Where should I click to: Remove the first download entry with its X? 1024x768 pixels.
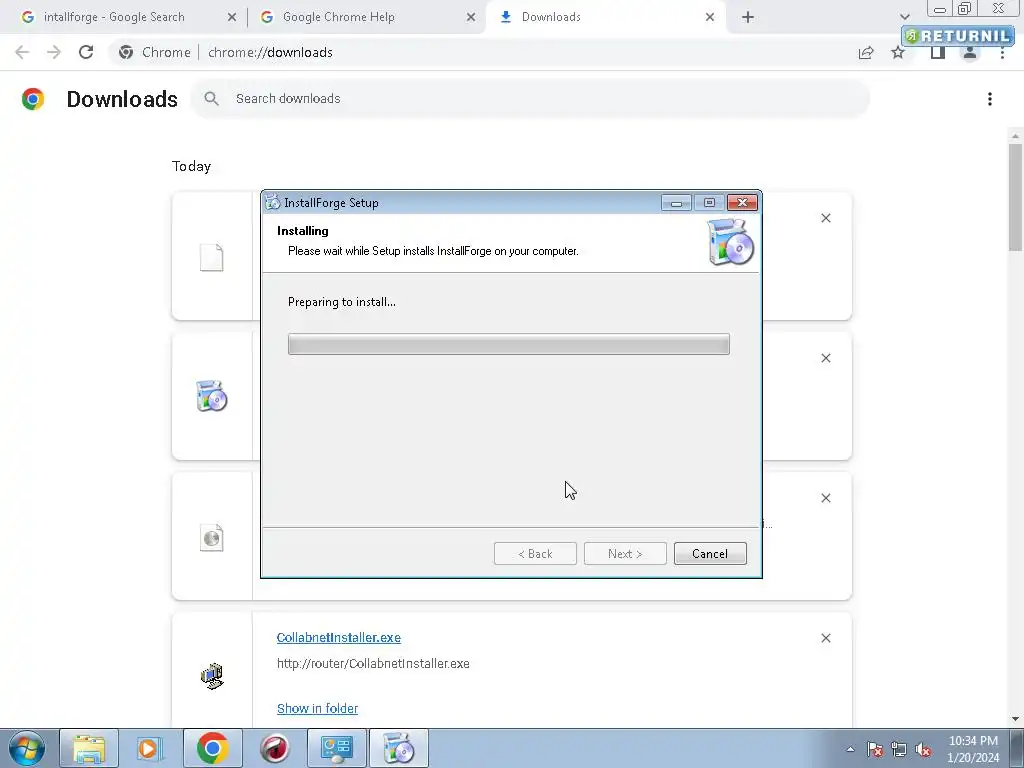(x=825, y=218)
